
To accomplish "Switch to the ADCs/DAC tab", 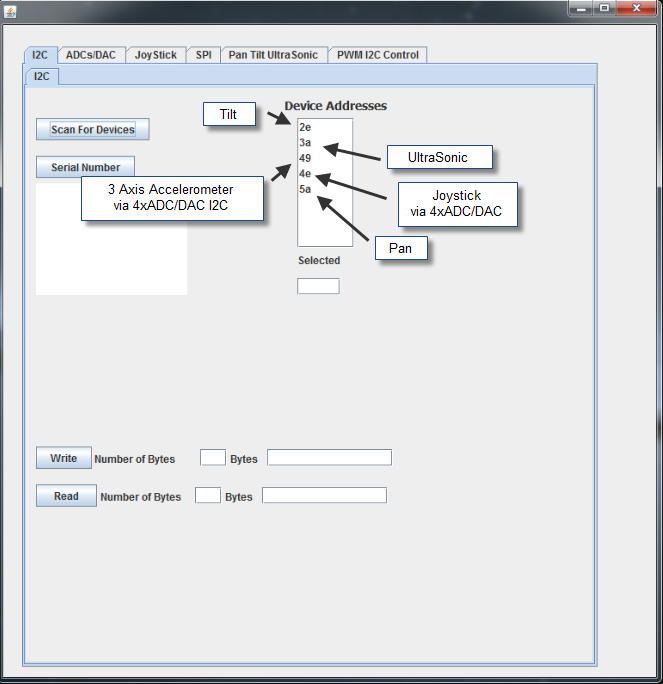I will coord(91,55).
